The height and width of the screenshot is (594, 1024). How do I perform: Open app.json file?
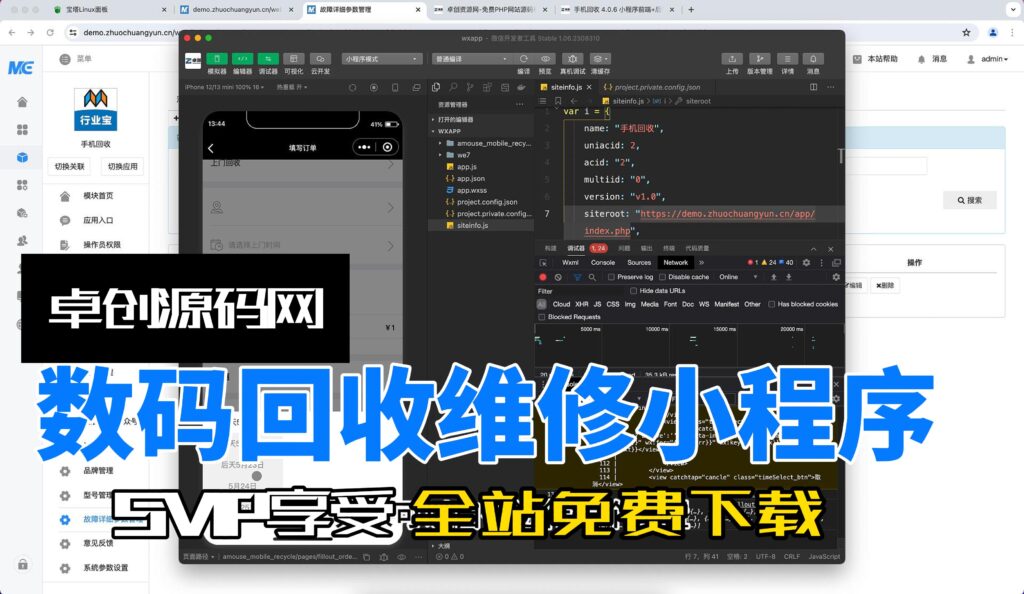[x=470, y=178]
